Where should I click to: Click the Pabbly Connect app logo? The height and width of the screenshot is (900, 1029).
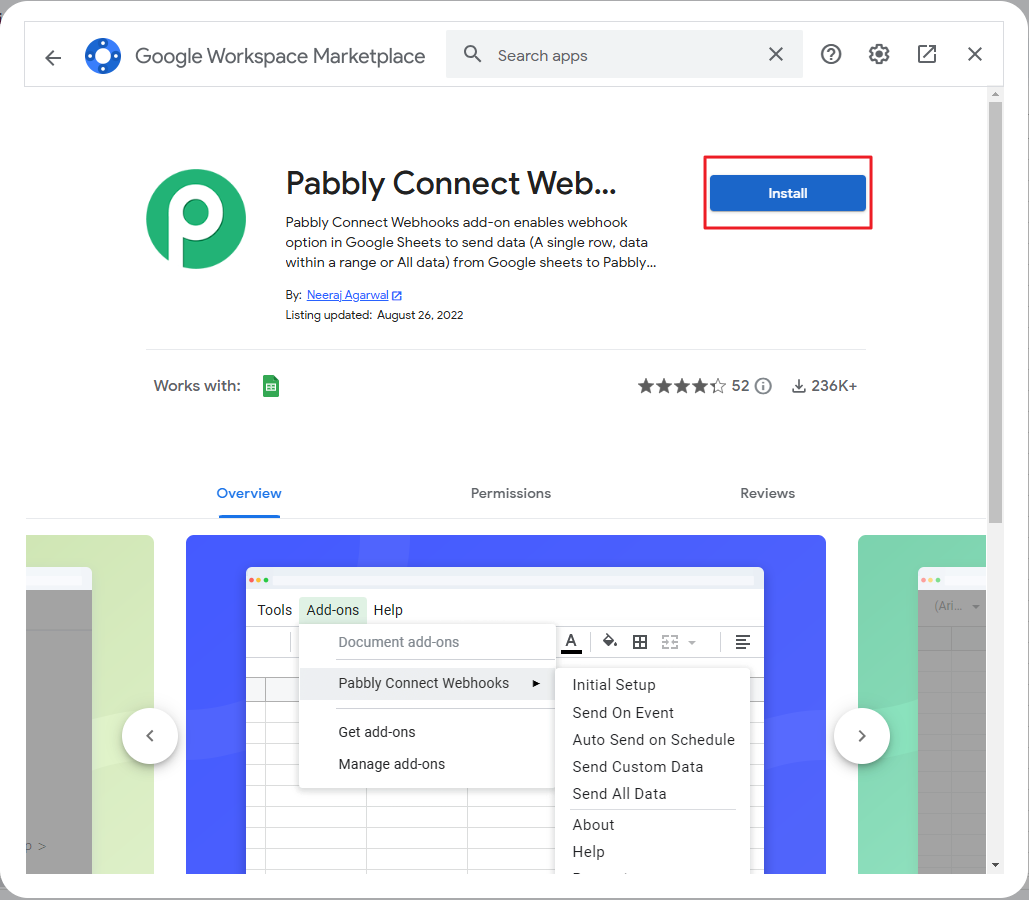point(196,219)
